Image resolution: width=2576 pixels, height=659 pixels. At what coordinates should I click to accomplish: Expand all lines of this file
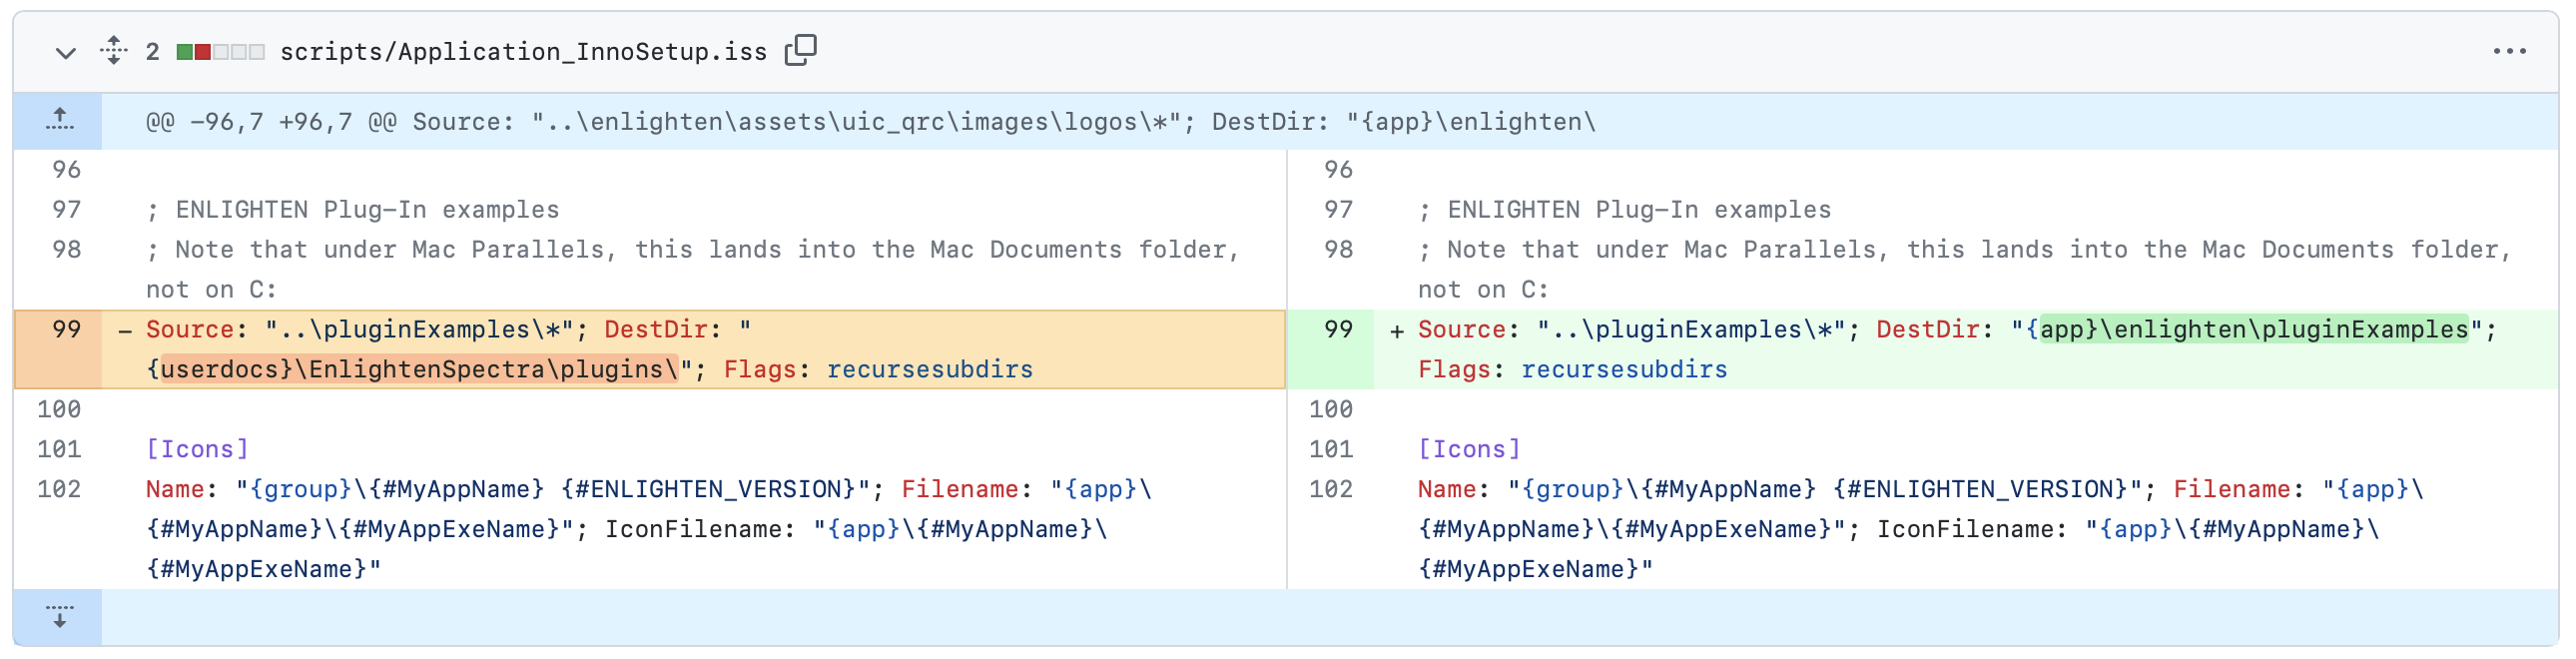click(x=114, y=51)
